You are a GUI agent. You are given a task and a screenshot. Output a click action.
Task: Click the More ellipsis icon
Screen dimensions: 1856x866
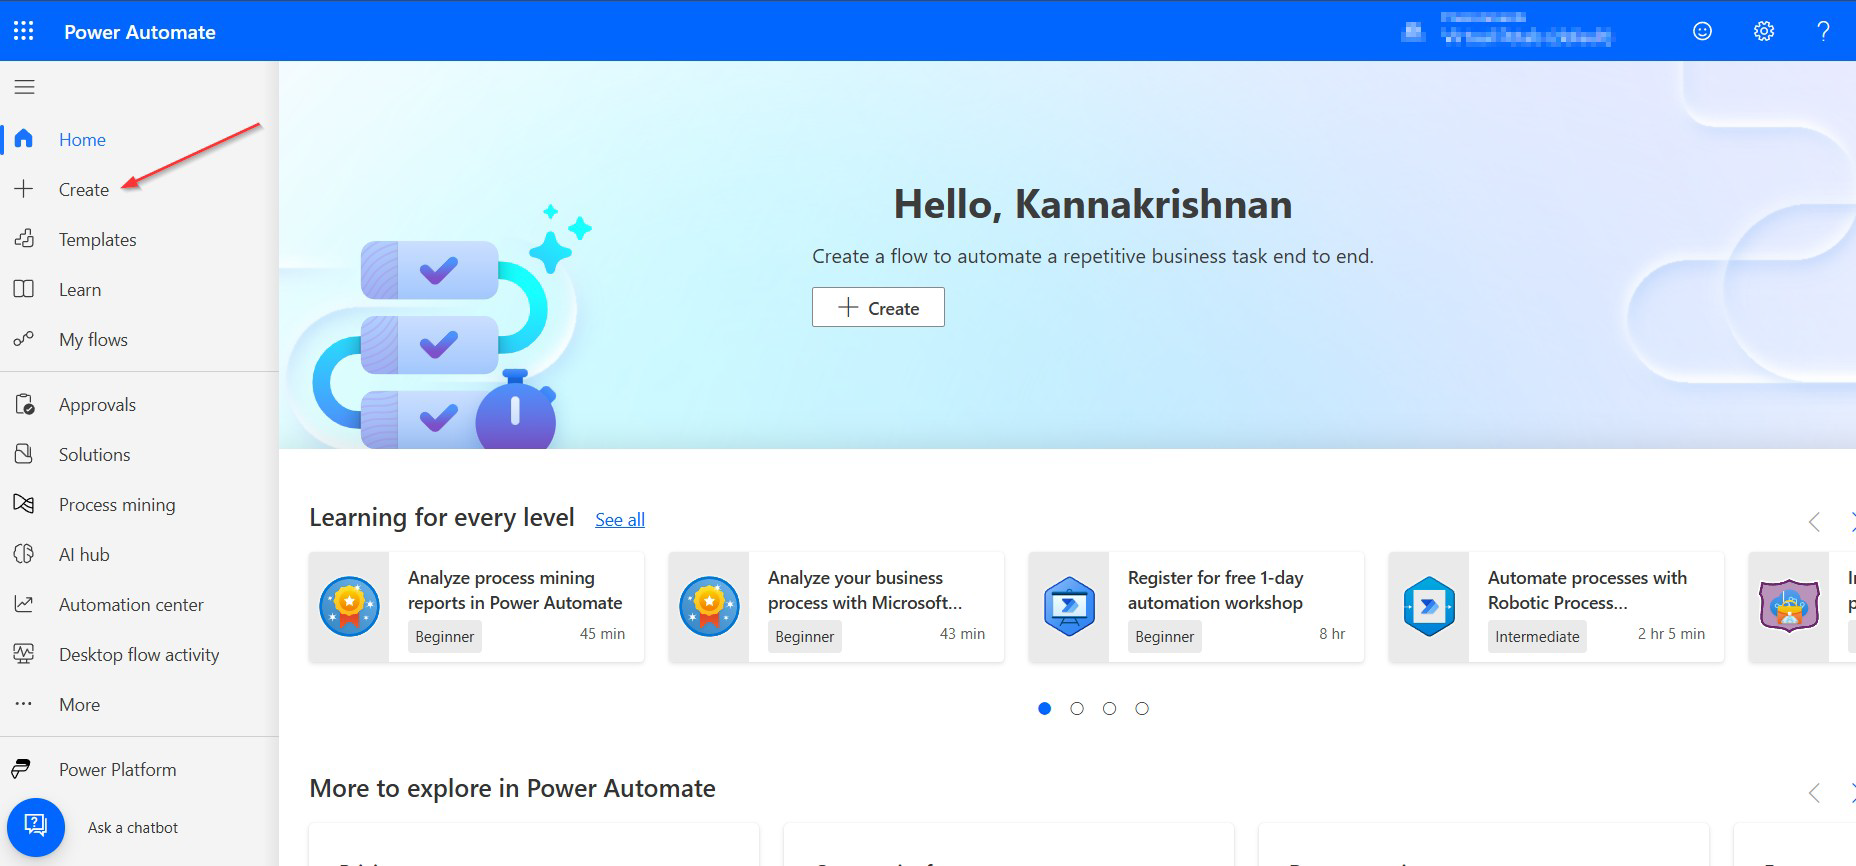(24, 704)
